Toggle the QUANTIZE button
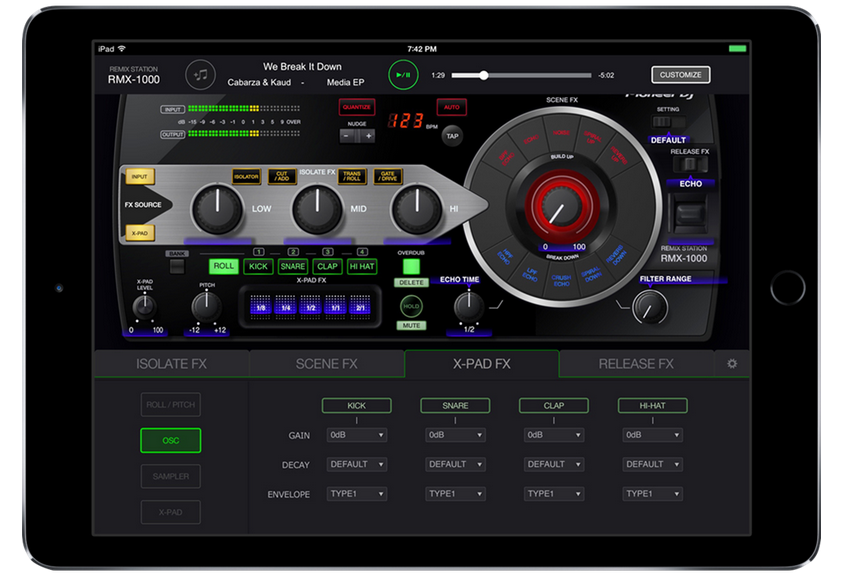Viewport: 847px width, 576px height. point(356,107)
